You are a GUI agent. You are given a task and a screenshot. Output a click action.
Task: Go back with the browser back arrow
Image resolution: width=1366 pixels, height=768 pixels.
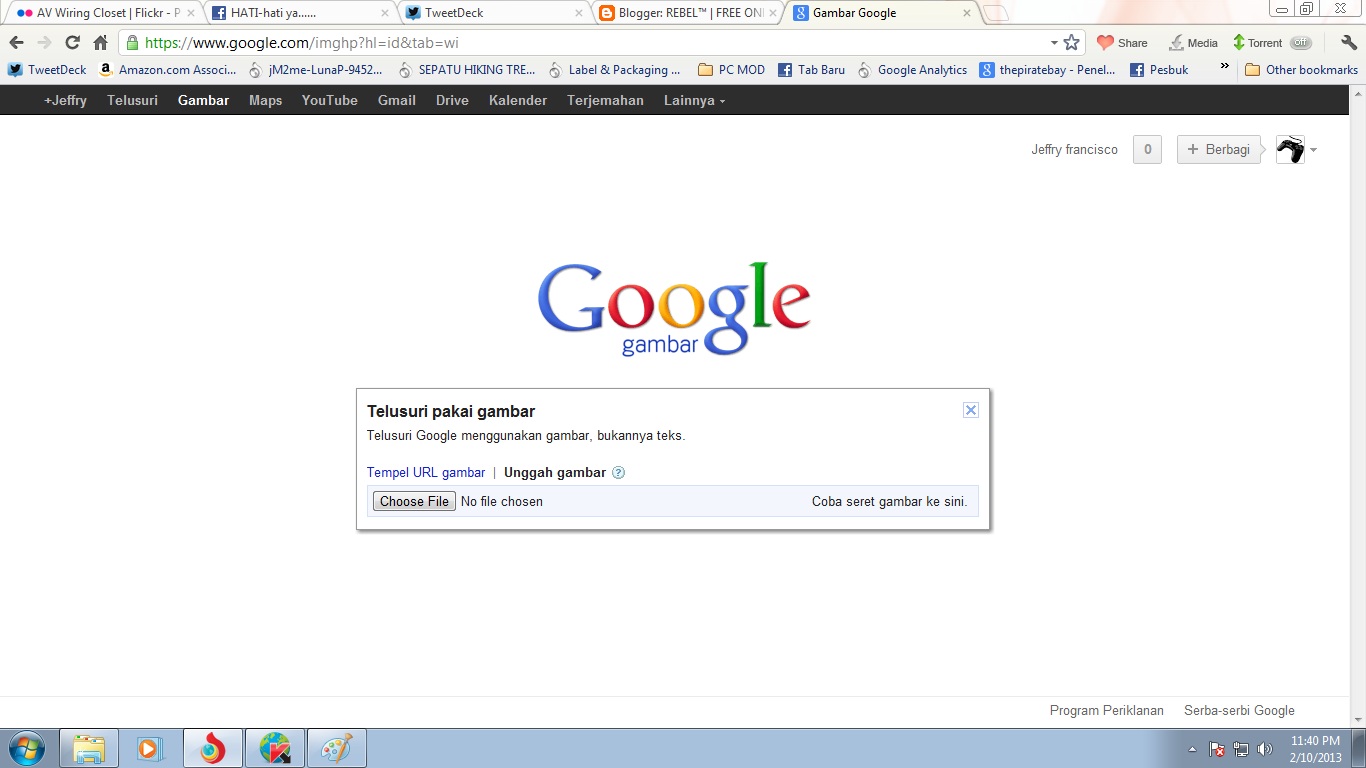(16, 43)
